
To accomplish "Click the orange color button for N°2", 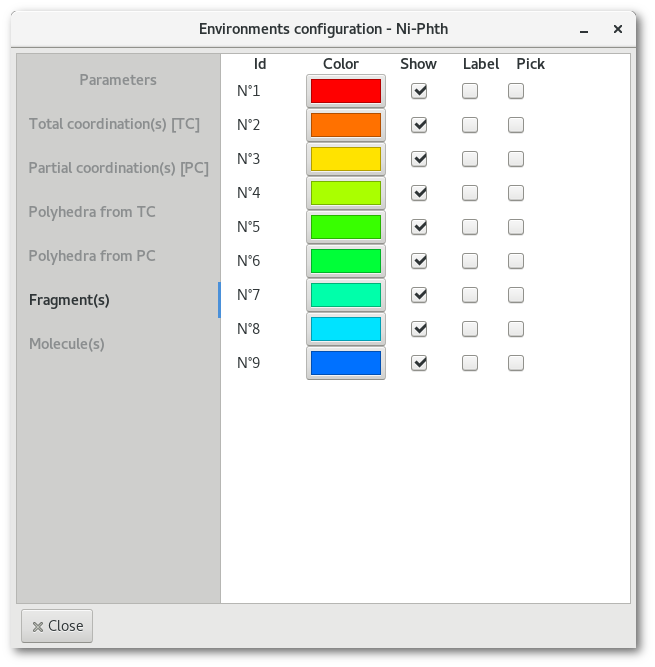I will pos(345,125).
